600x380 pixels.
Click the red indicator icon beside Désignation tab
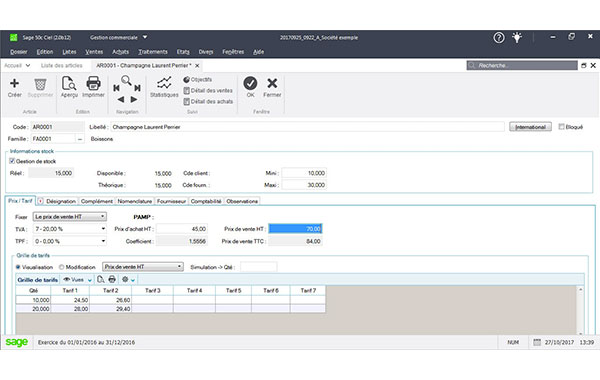40,201
